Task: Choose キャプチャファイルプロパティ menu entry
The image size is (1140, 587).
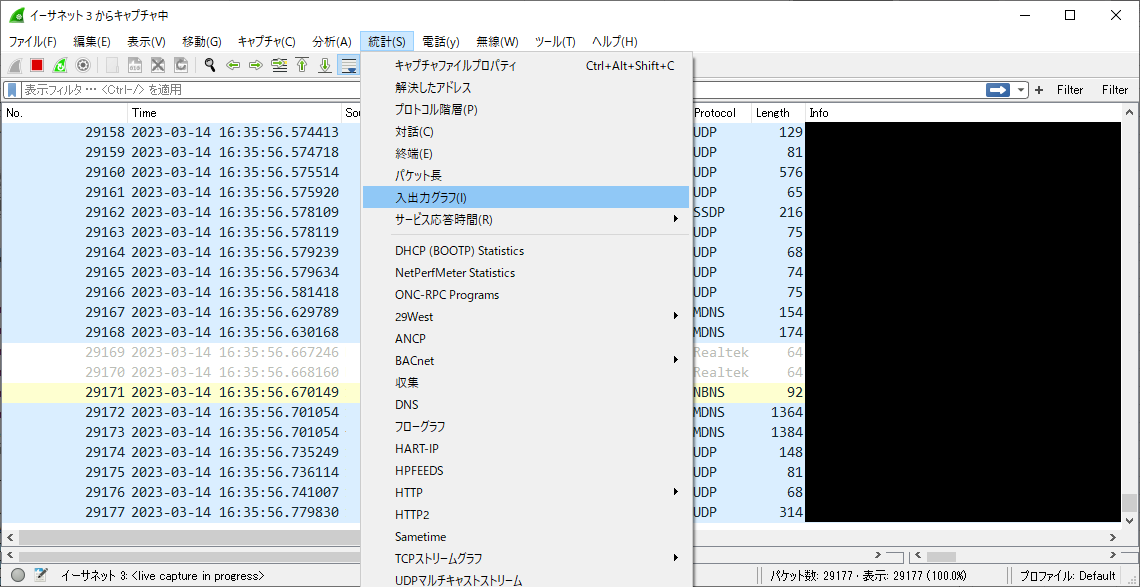Action: pyautogui.click(x=526, y=65)
